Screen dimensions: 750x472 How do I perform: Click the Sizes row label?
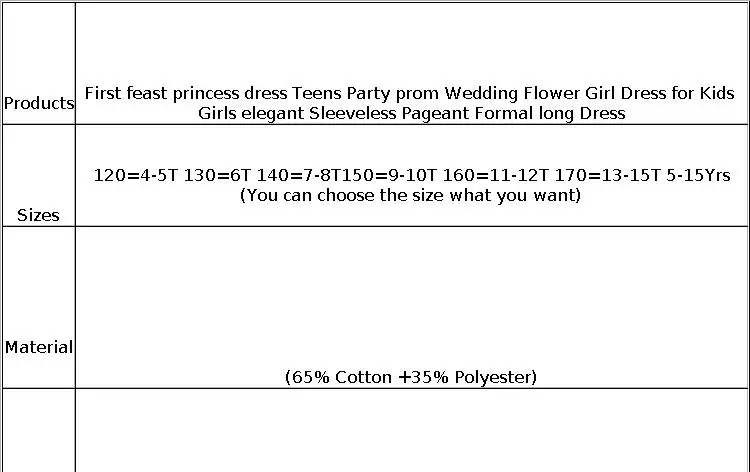pyautogui.click(x=38, y=215)
